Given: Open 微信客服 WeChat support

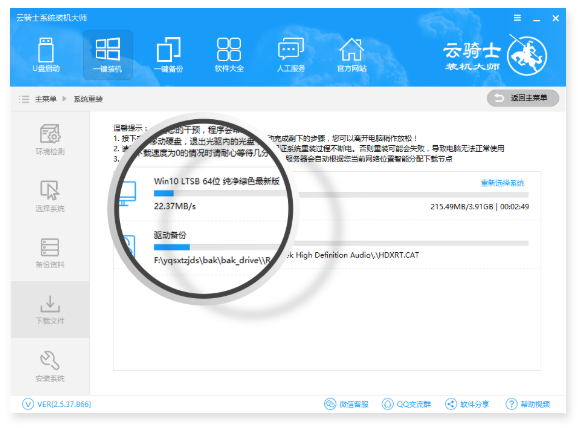Looking at the screenshot, I should coord(354,404).
